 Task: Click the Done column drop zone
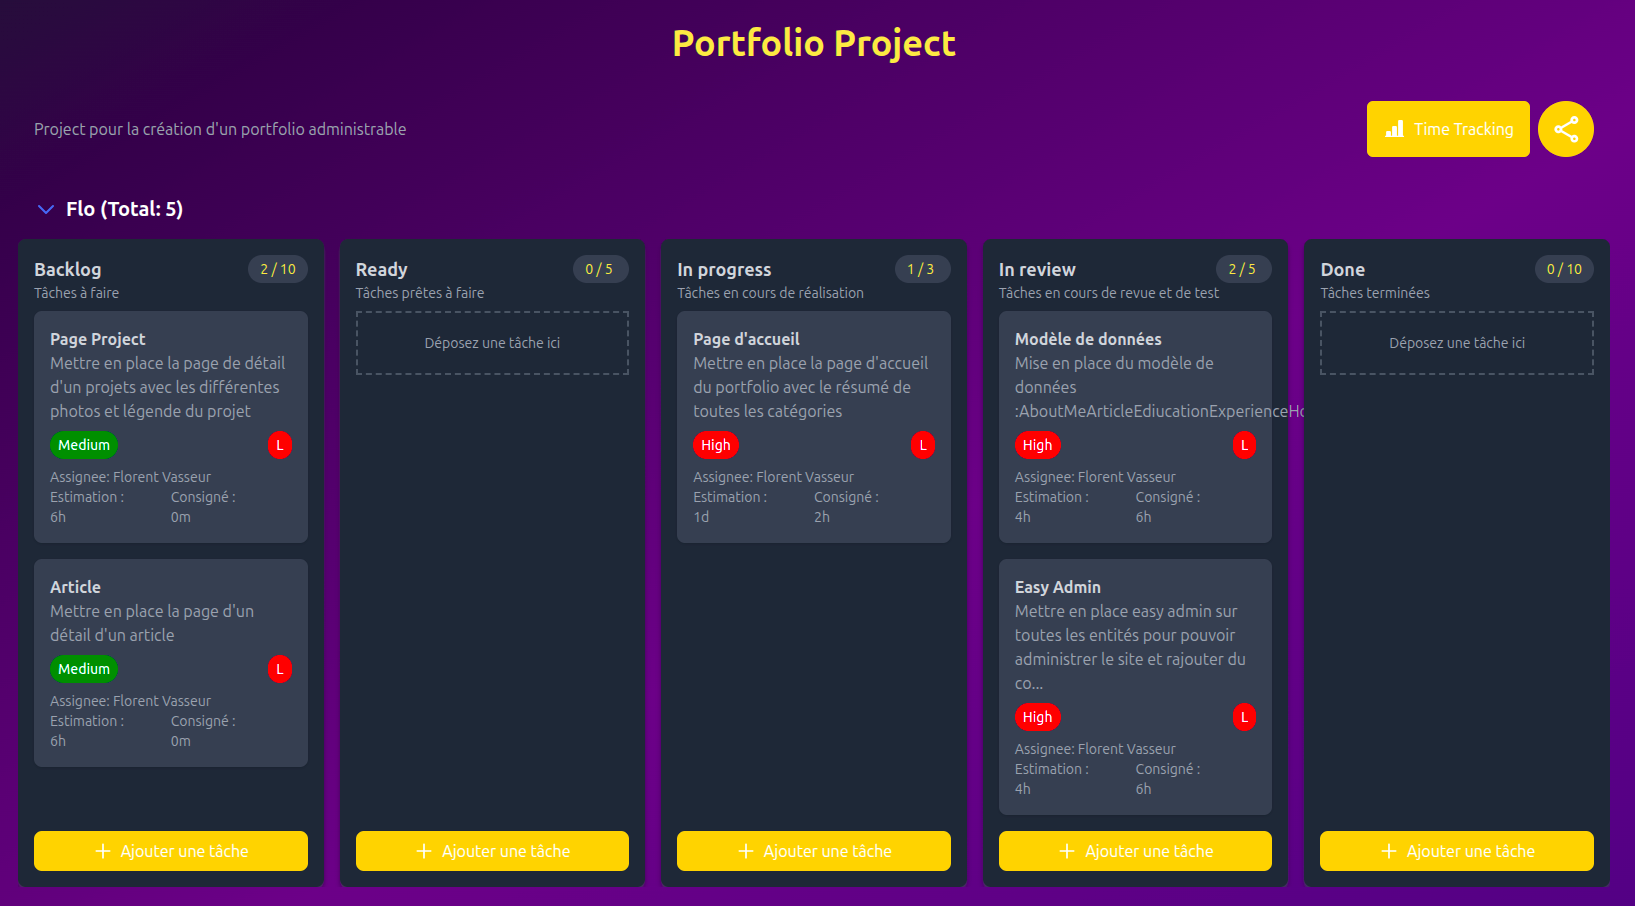[x=1456, y=343]
